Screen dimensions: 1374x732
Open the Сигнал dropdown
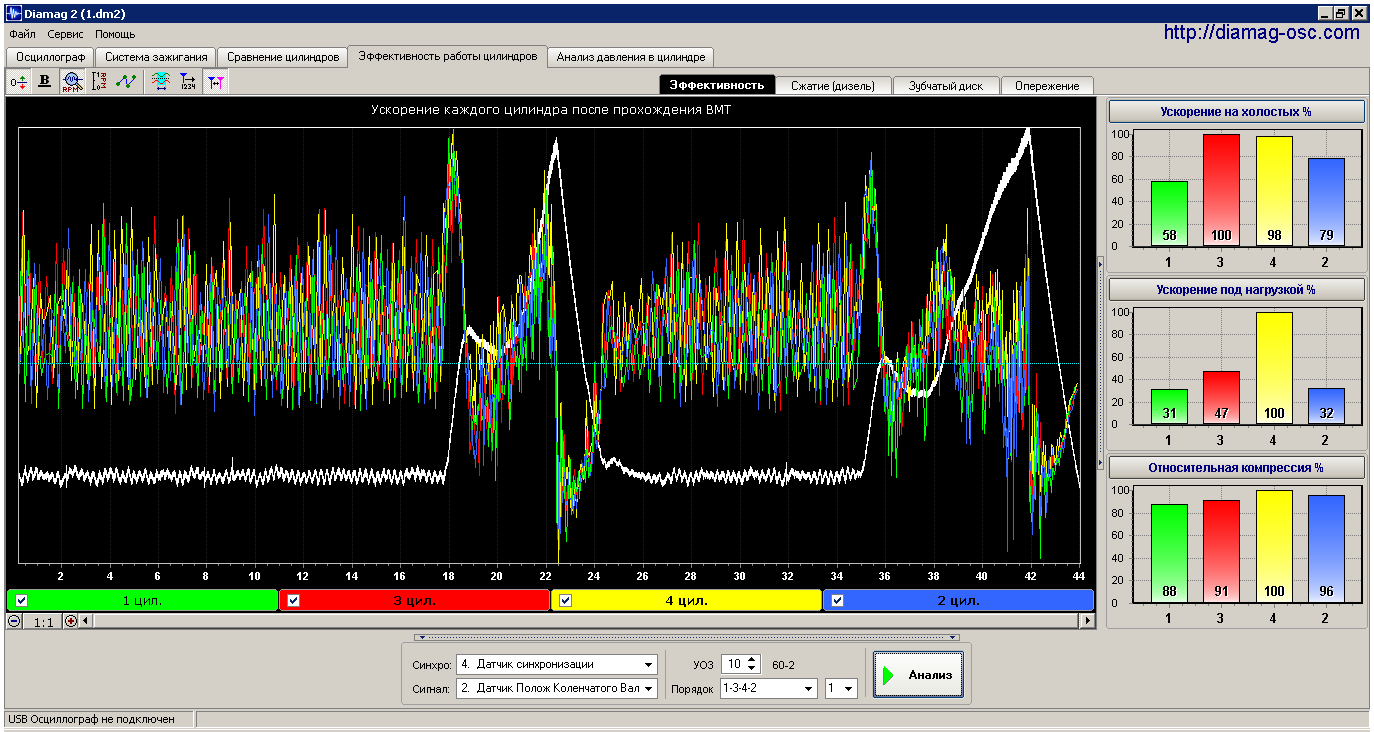(x=649, y=688)
